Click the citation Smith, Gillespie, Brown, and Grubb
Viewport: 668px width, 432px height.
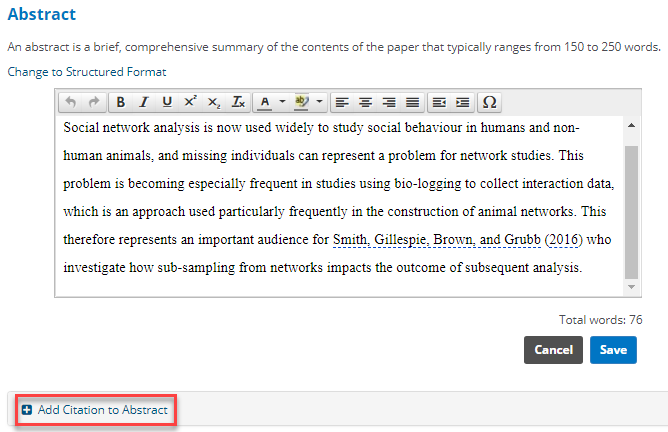[x=437, y=239]
